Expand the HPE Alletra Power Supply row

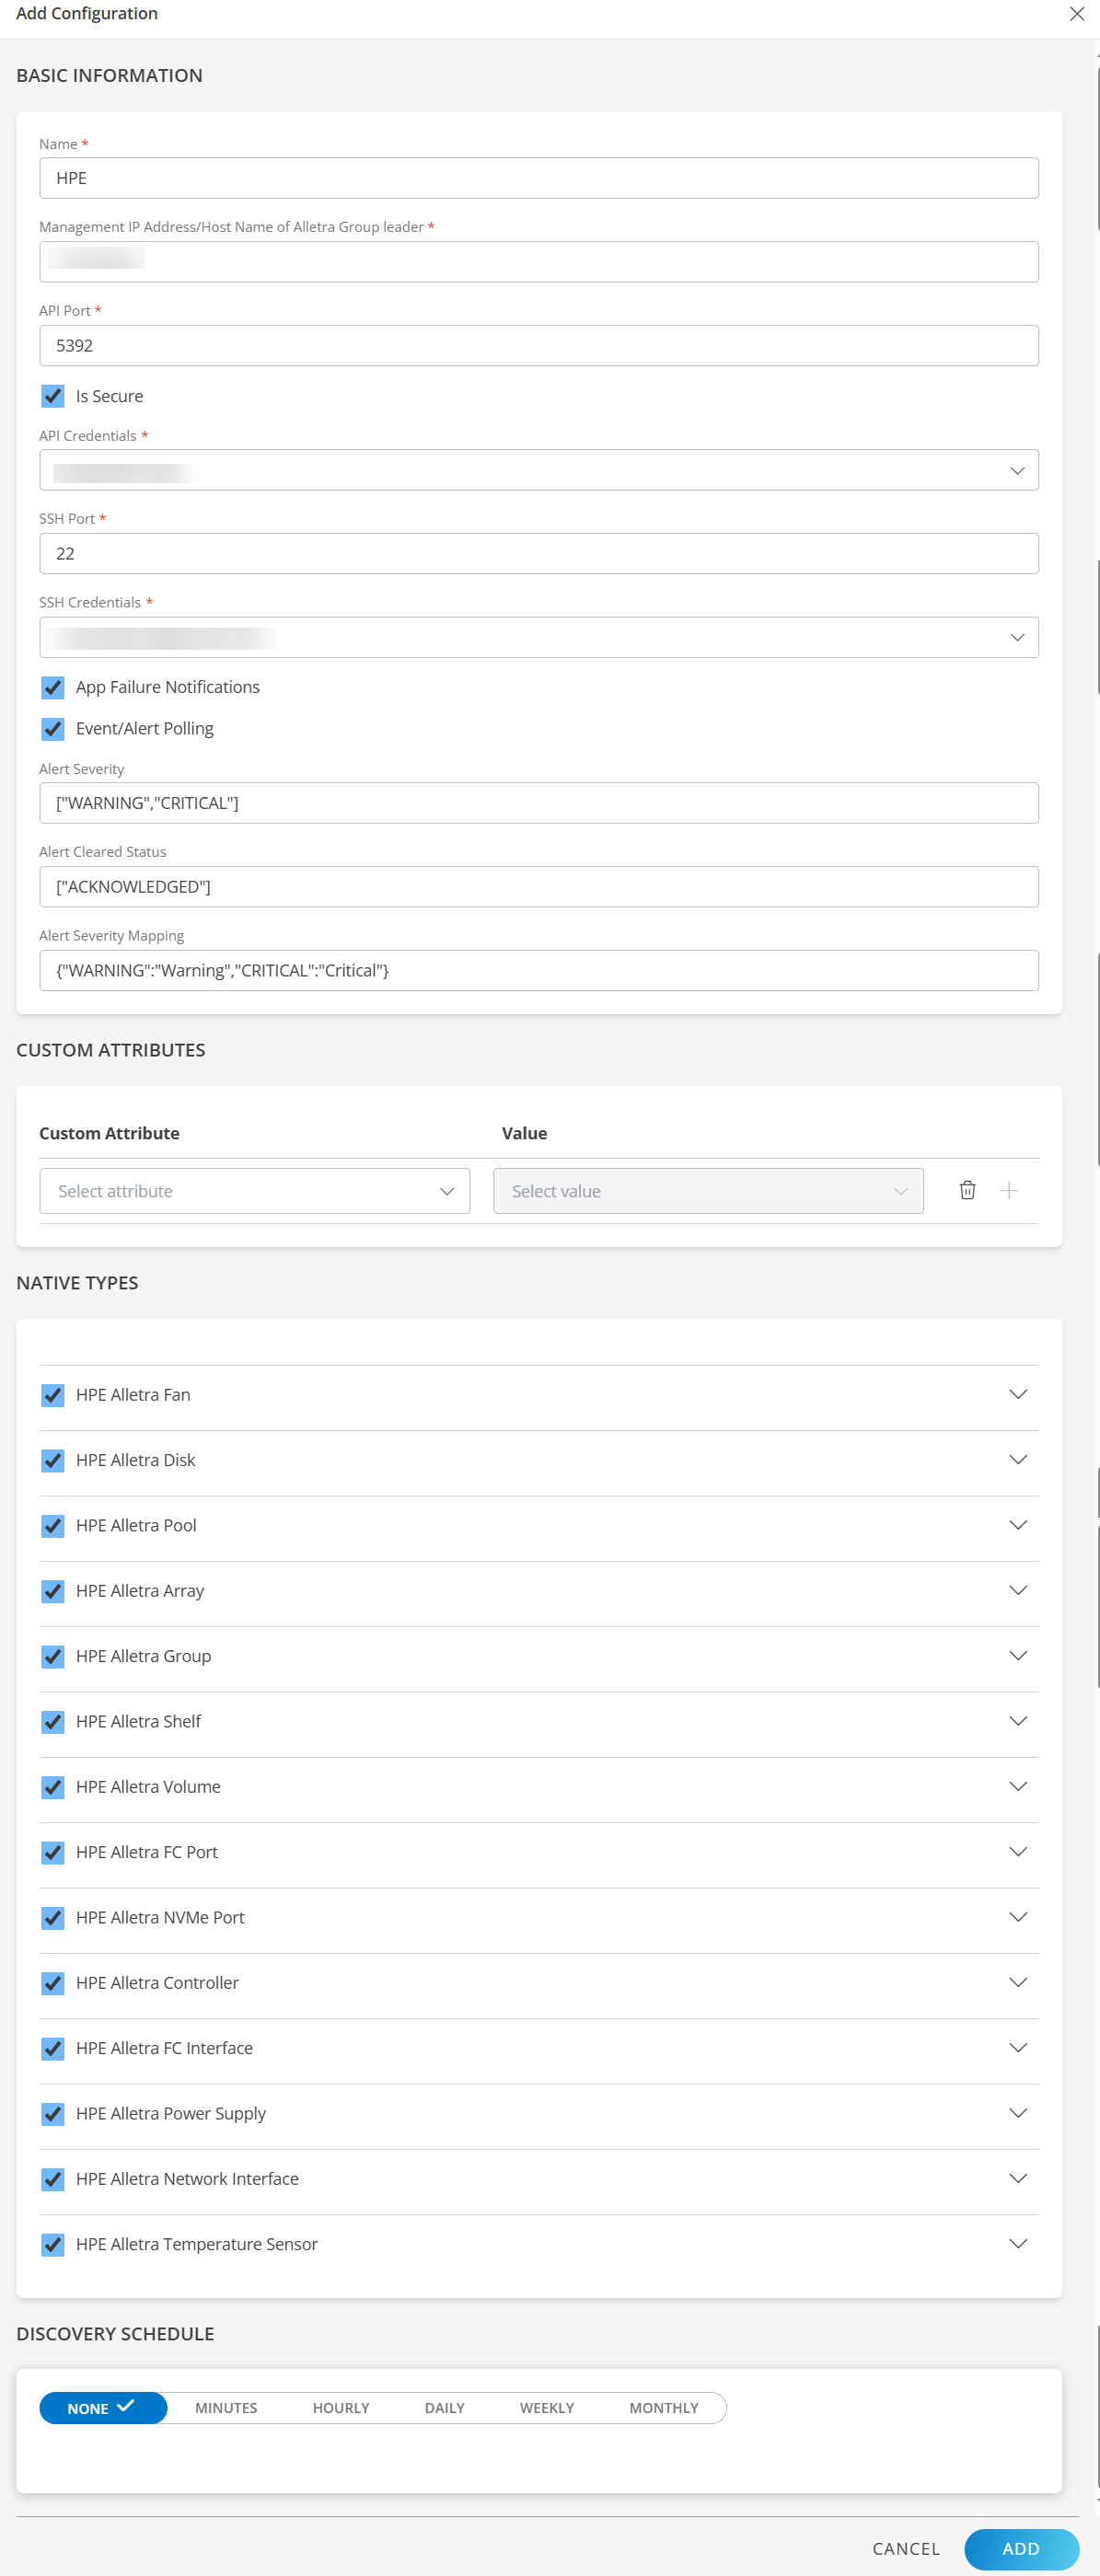point(1018,2113)
